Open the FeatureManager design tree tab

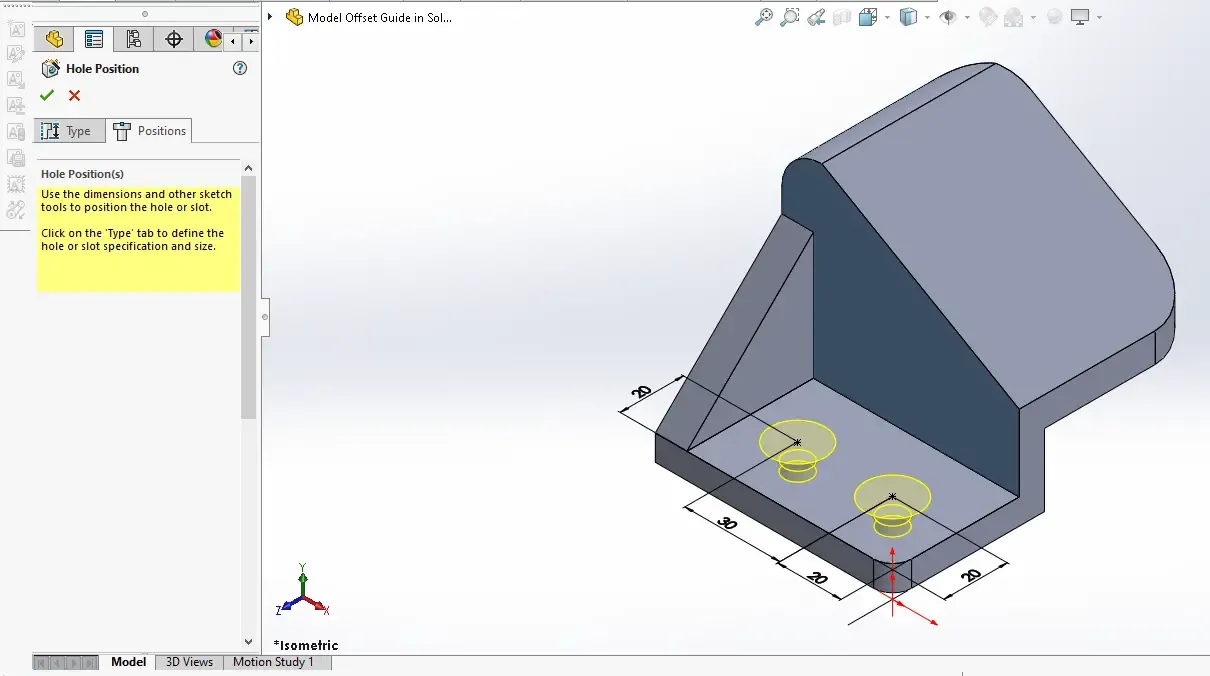54,39
